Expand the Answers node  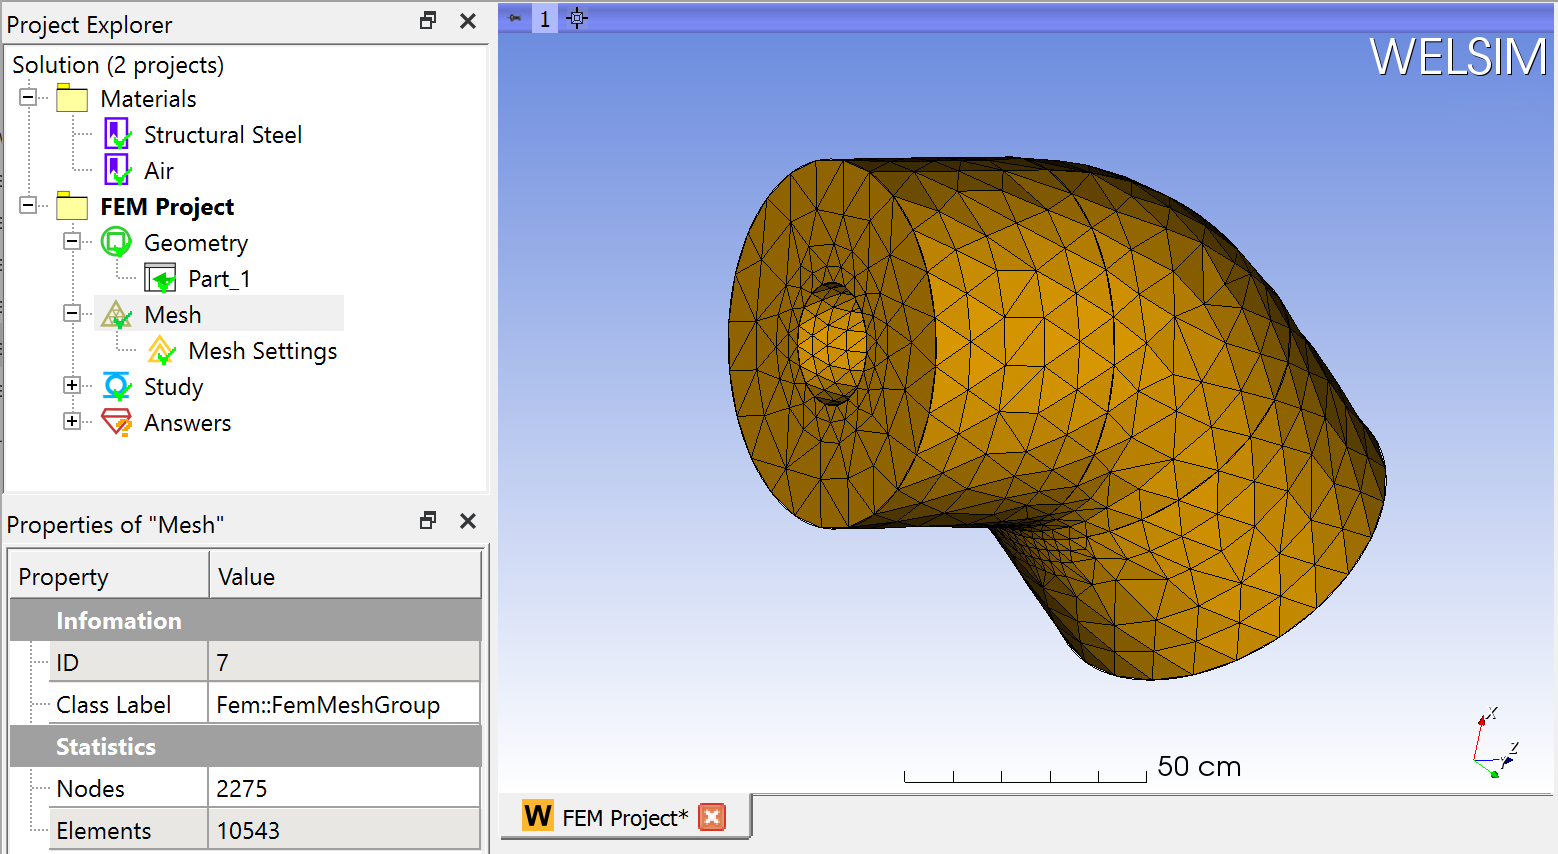(x=72, y=421)
